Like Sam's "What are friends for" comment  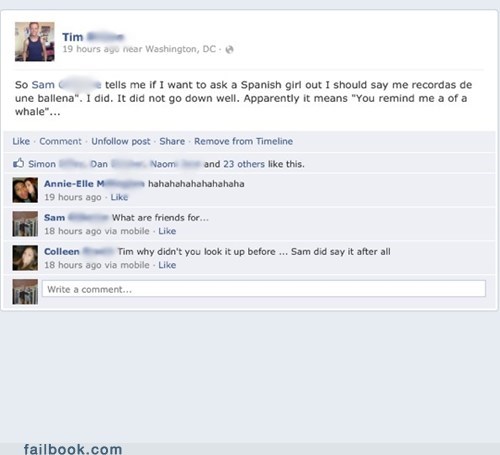click(167, 231)
